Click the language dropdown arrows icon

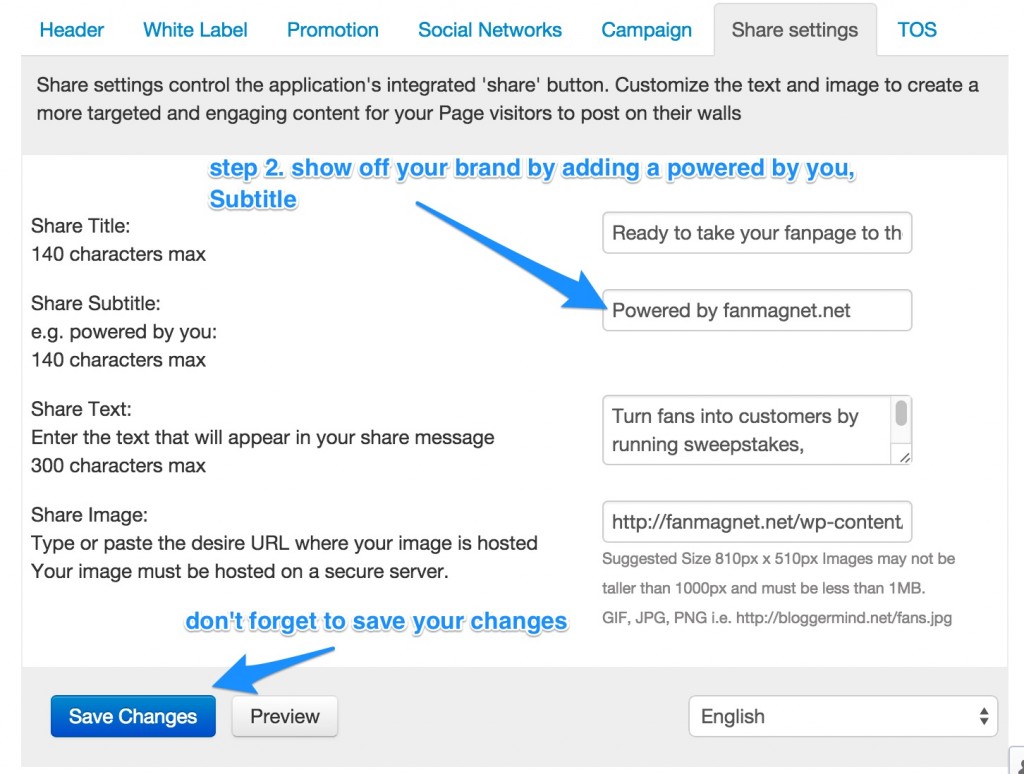[x=984, y=717]
